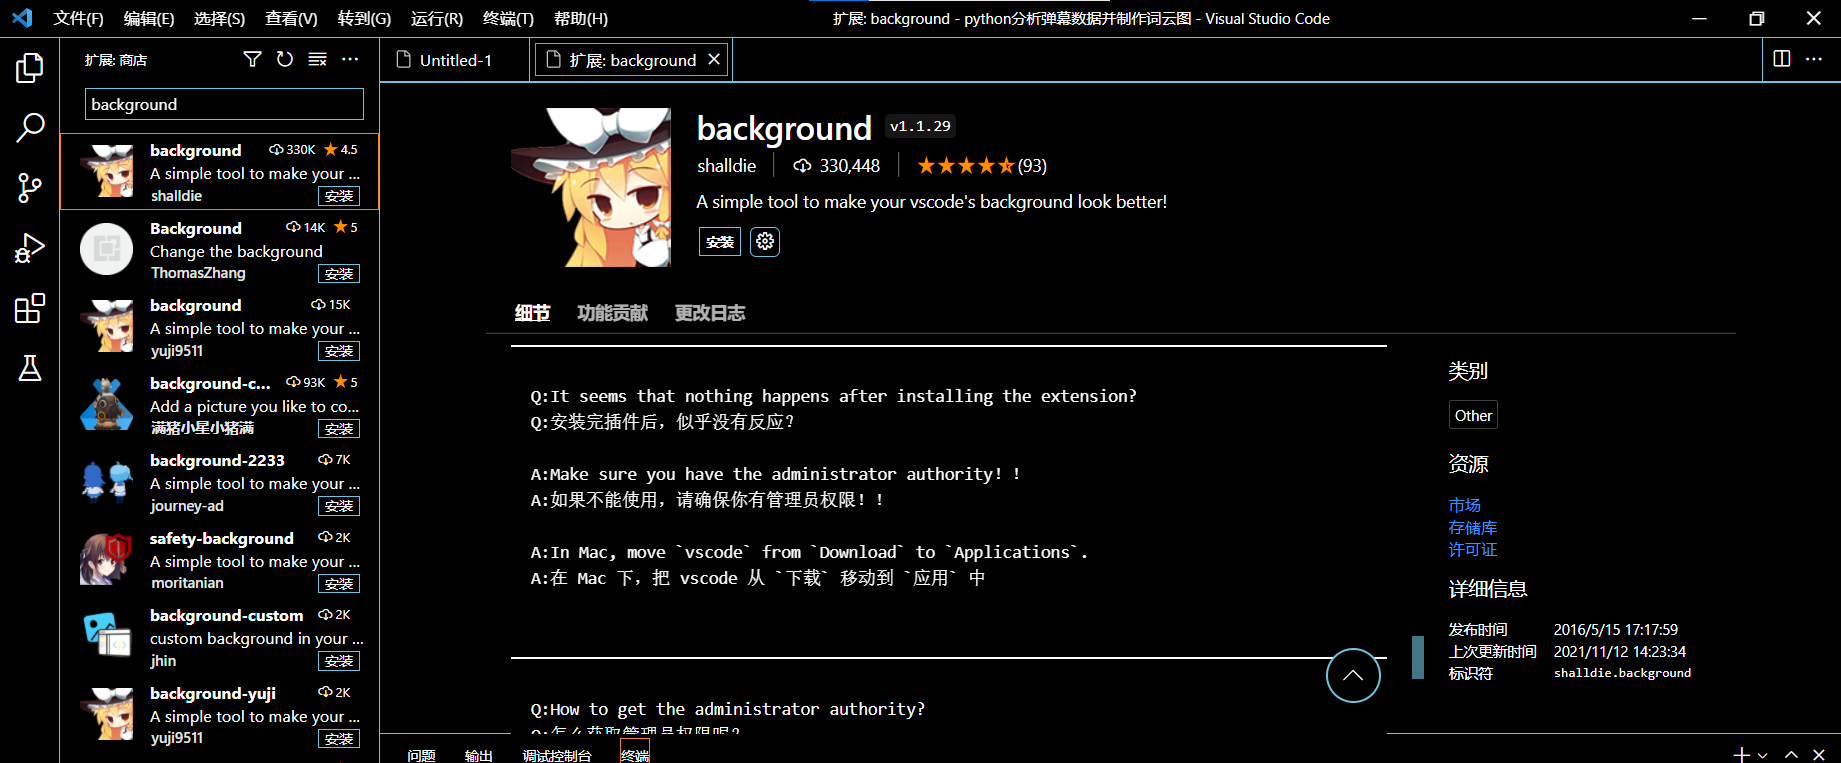Select the background 15K extension by yuji9511
The image size is (1841, 763).
pyautogui.click(x=220, y=327)
